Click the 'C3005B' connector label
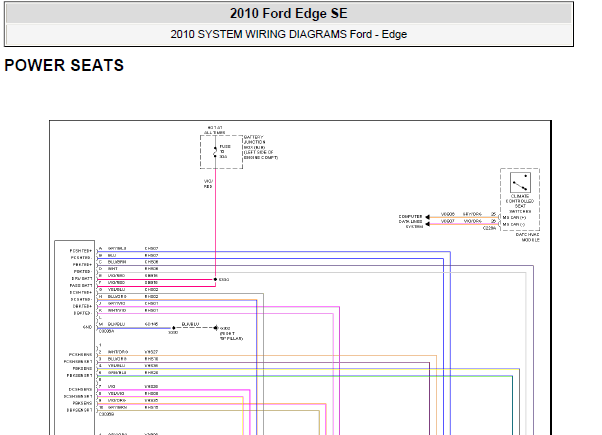602x435 pixels. (106, 414)
